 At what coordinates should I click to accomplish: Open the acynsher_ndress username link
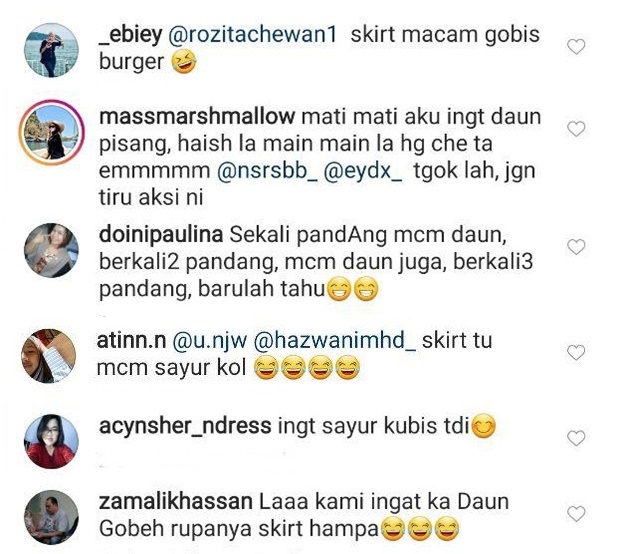click(x=185, y=426)
